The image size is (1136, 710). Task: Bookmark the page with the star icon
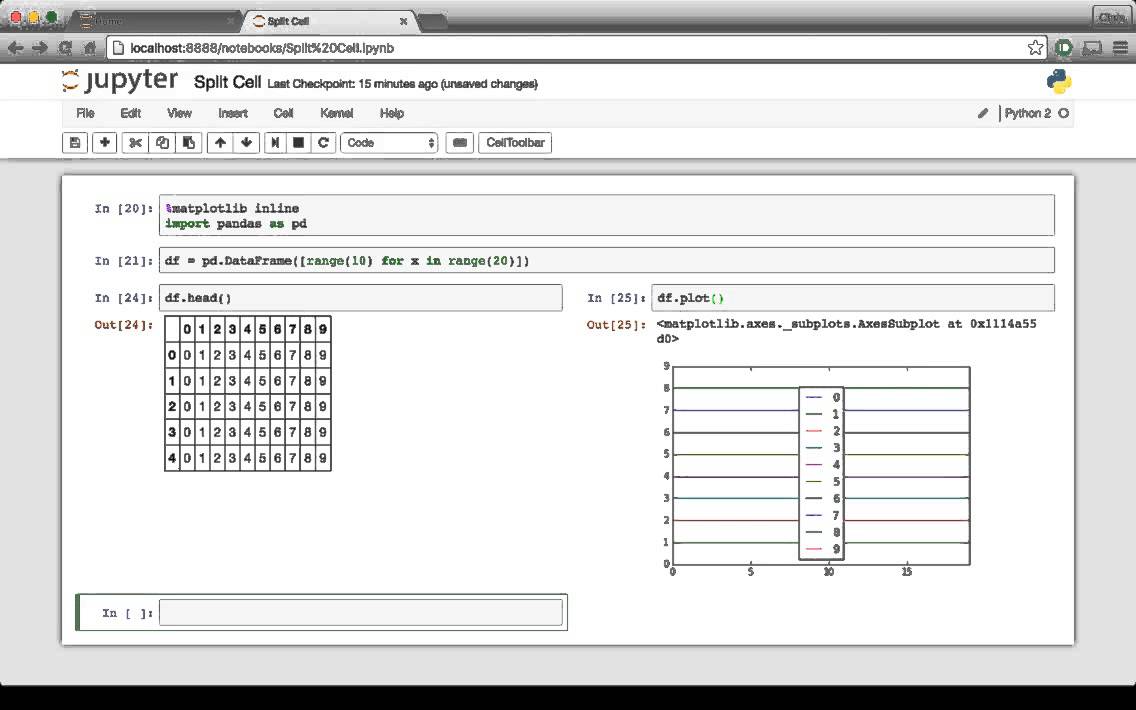point(1035,48)
